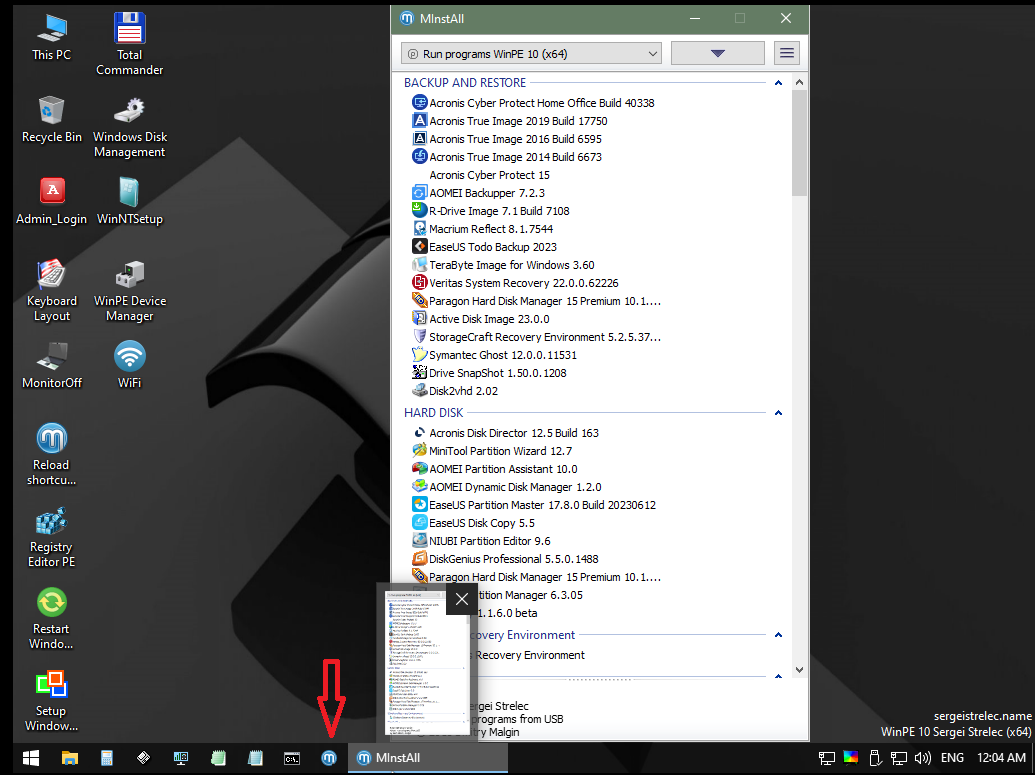Select EaseUS Todo Backup 2023
Viewport: 1035px width, 775px height.
tap(484, 247)
